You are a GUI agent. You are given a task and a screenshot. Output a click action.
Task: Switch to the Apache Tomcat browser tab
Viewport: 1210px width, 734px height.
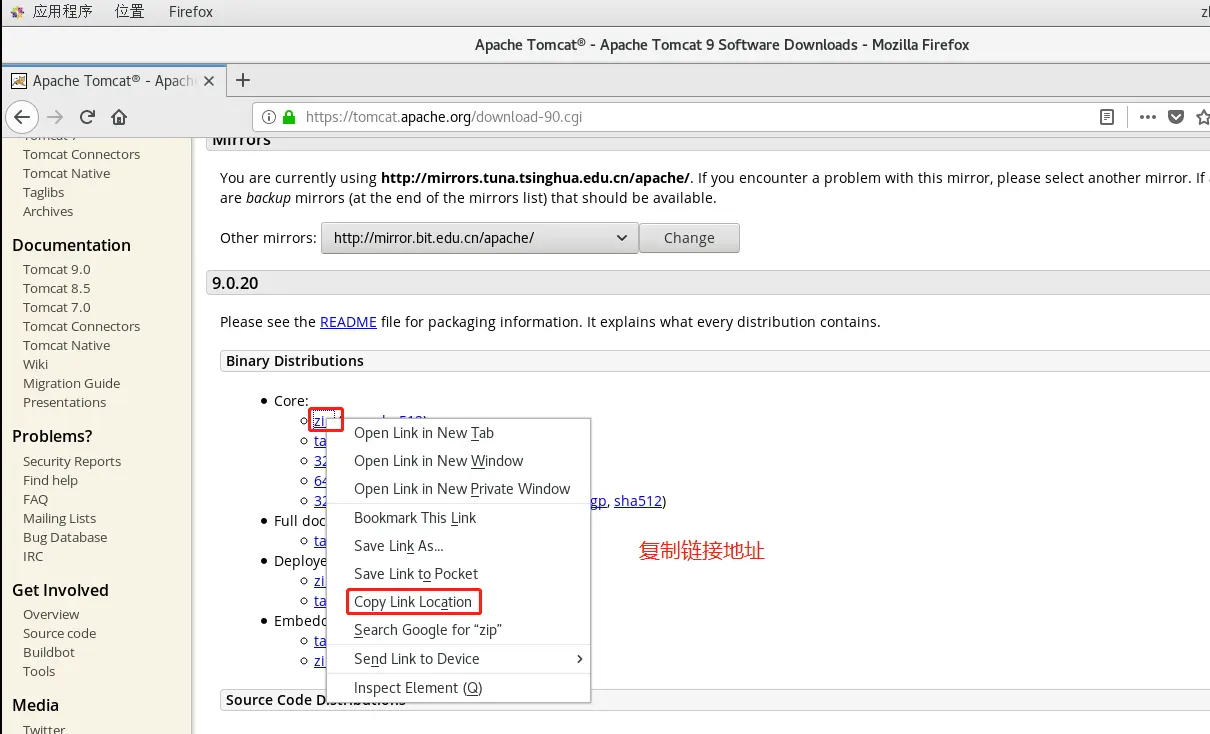coord(113,80)
